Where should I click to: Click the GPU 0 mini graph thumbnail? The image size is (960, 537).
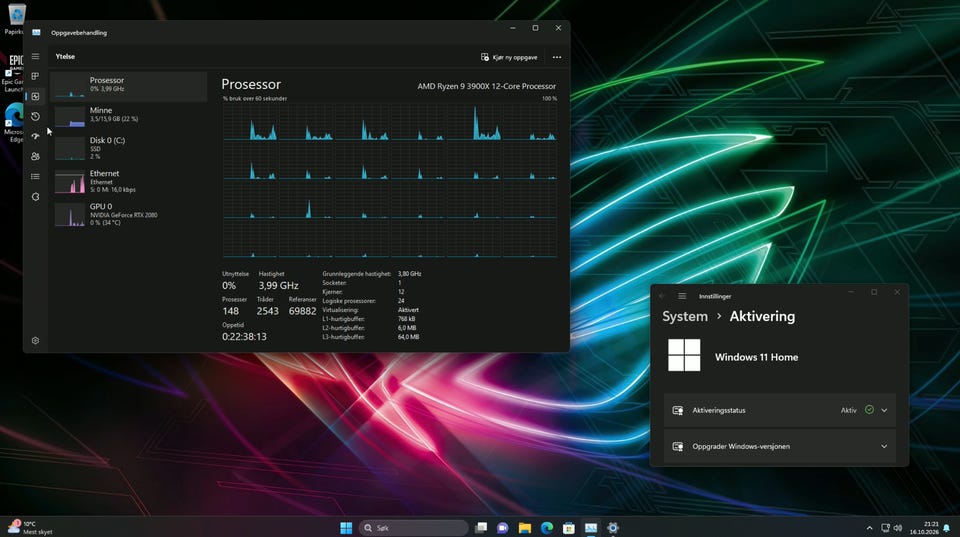(x=70, y=216)
